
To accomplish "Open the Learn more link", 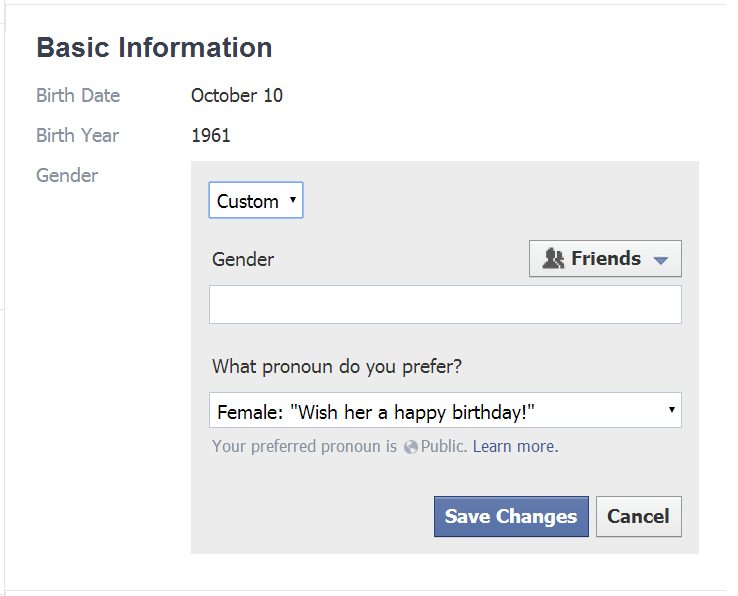I will (x=515, y=446).
